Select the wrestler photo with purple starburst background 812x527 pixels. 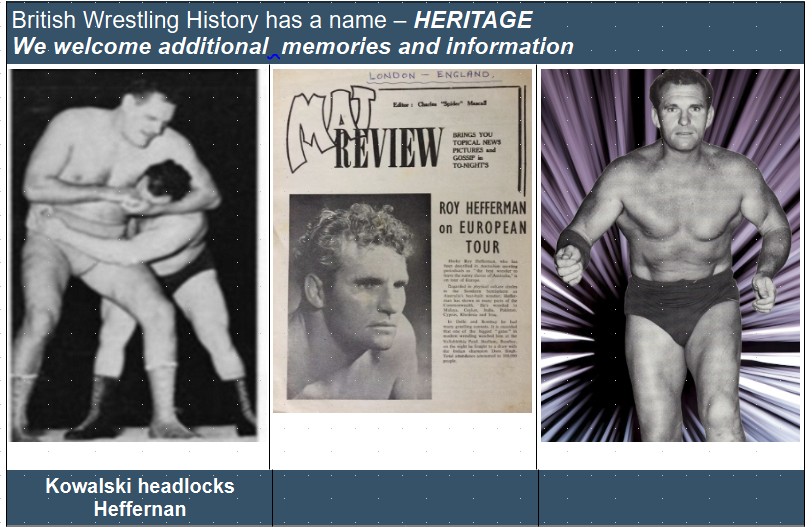click(x=670, y=255)
